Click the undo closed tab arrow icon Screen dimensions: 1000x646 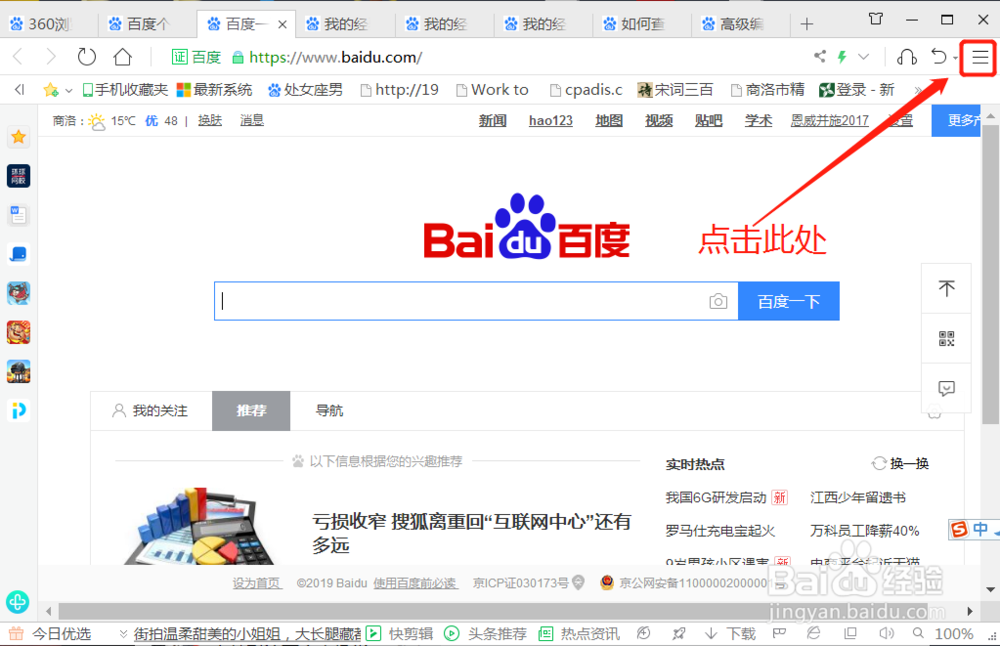click(x=939, y=57)
